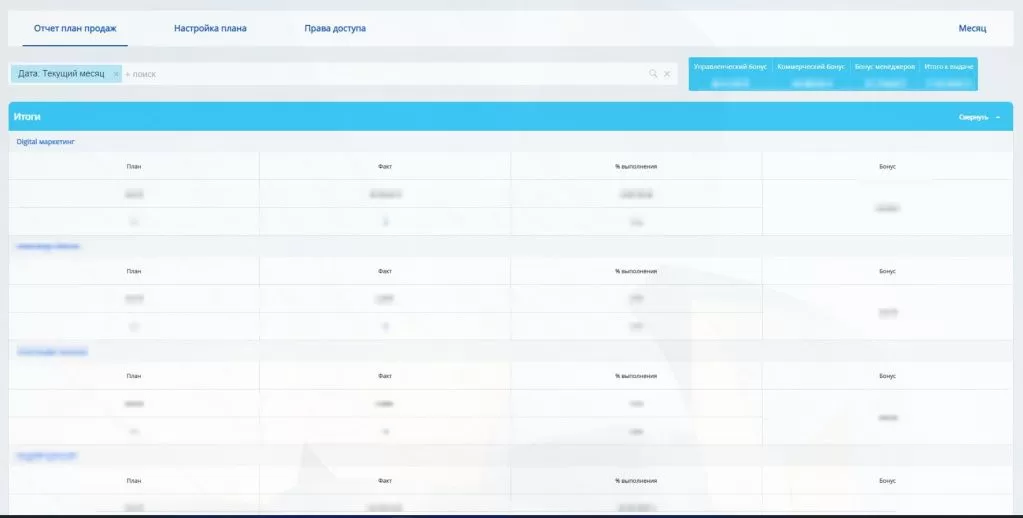Image resolution: width=1023 pixels, height=518 pixels.
Task: Click План column header under Digital маркетинг
Action: coord(134,166)
